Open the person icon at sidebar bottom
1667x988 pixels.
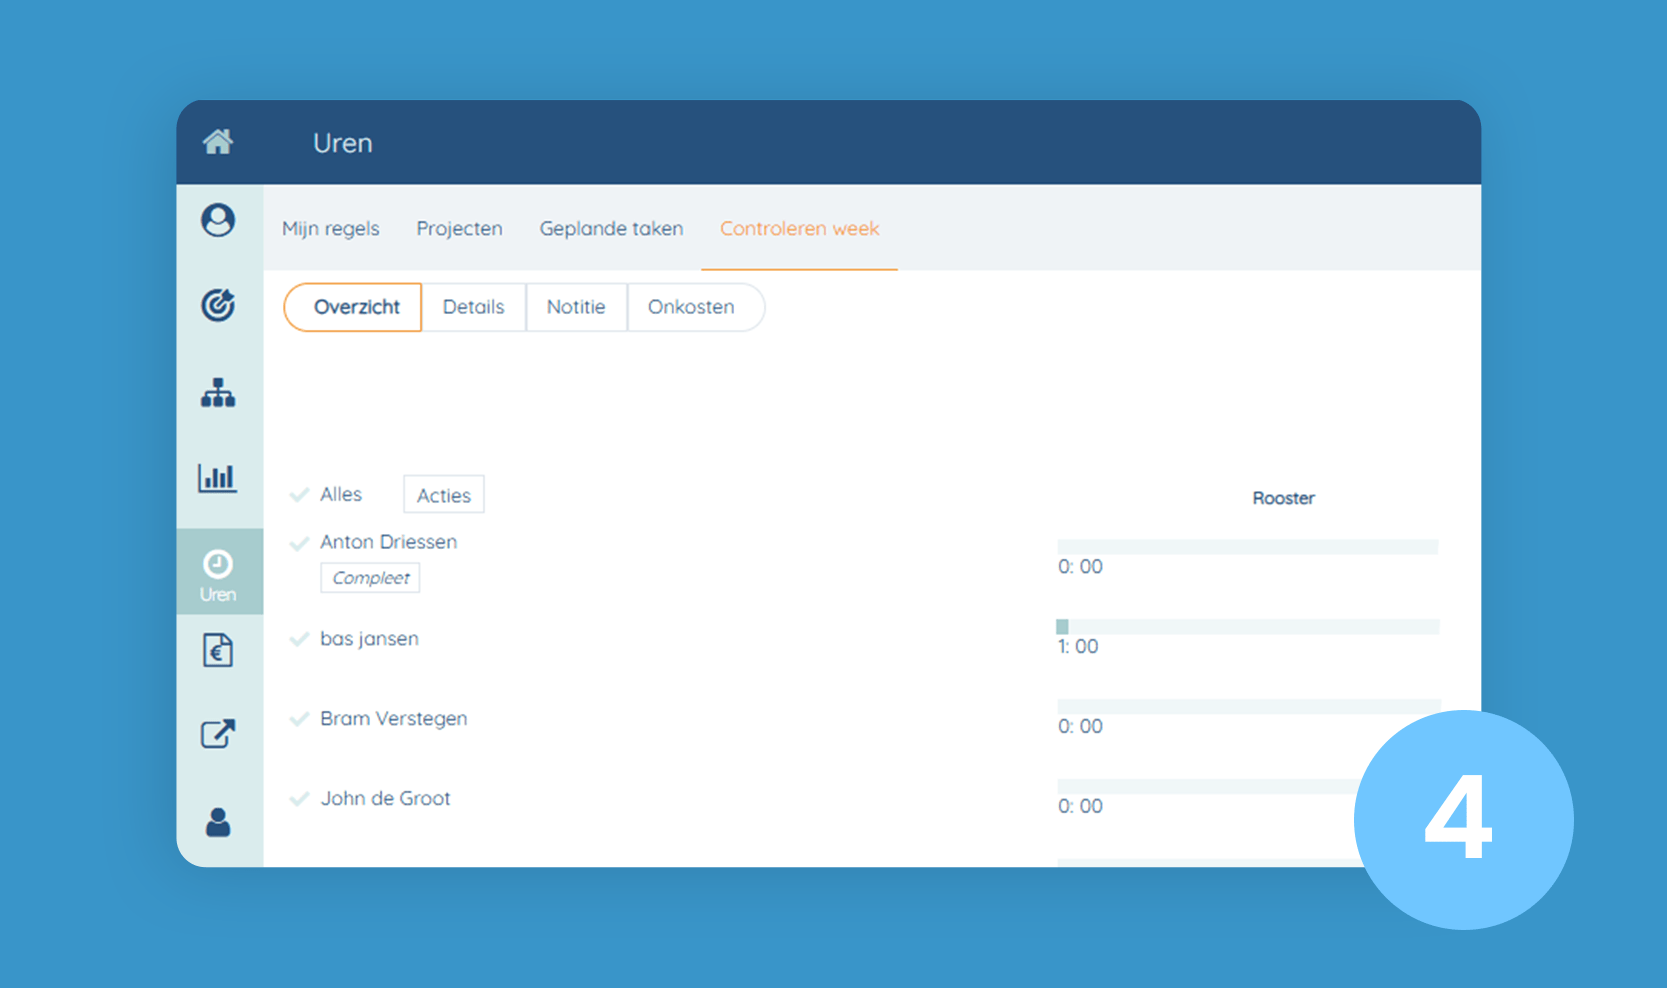pos(218,822)
